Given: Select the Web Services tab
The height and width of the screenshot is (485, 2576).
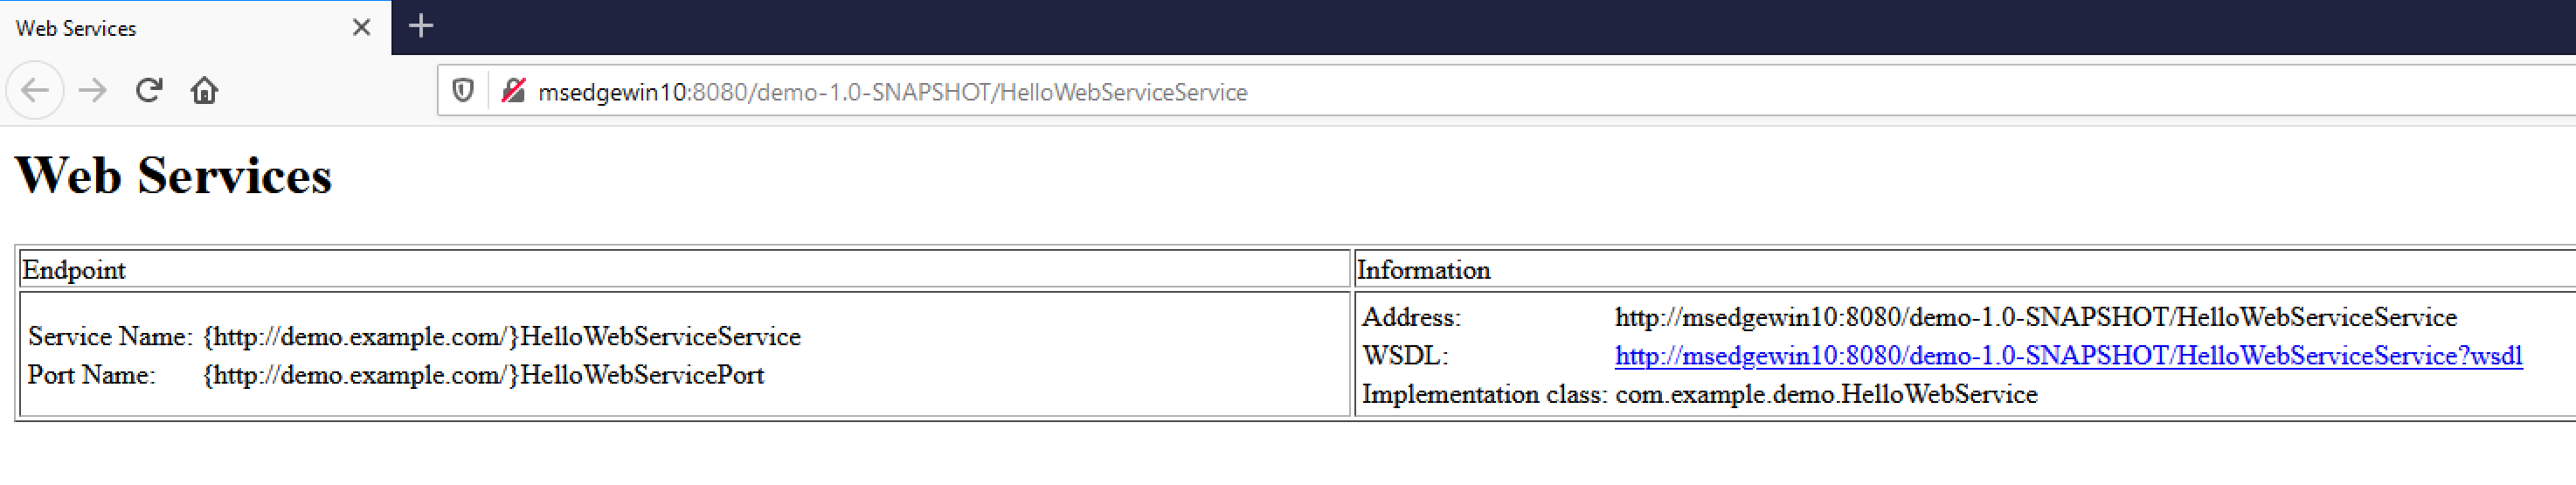Looking at the screenshot, I should tap(195, 28).
